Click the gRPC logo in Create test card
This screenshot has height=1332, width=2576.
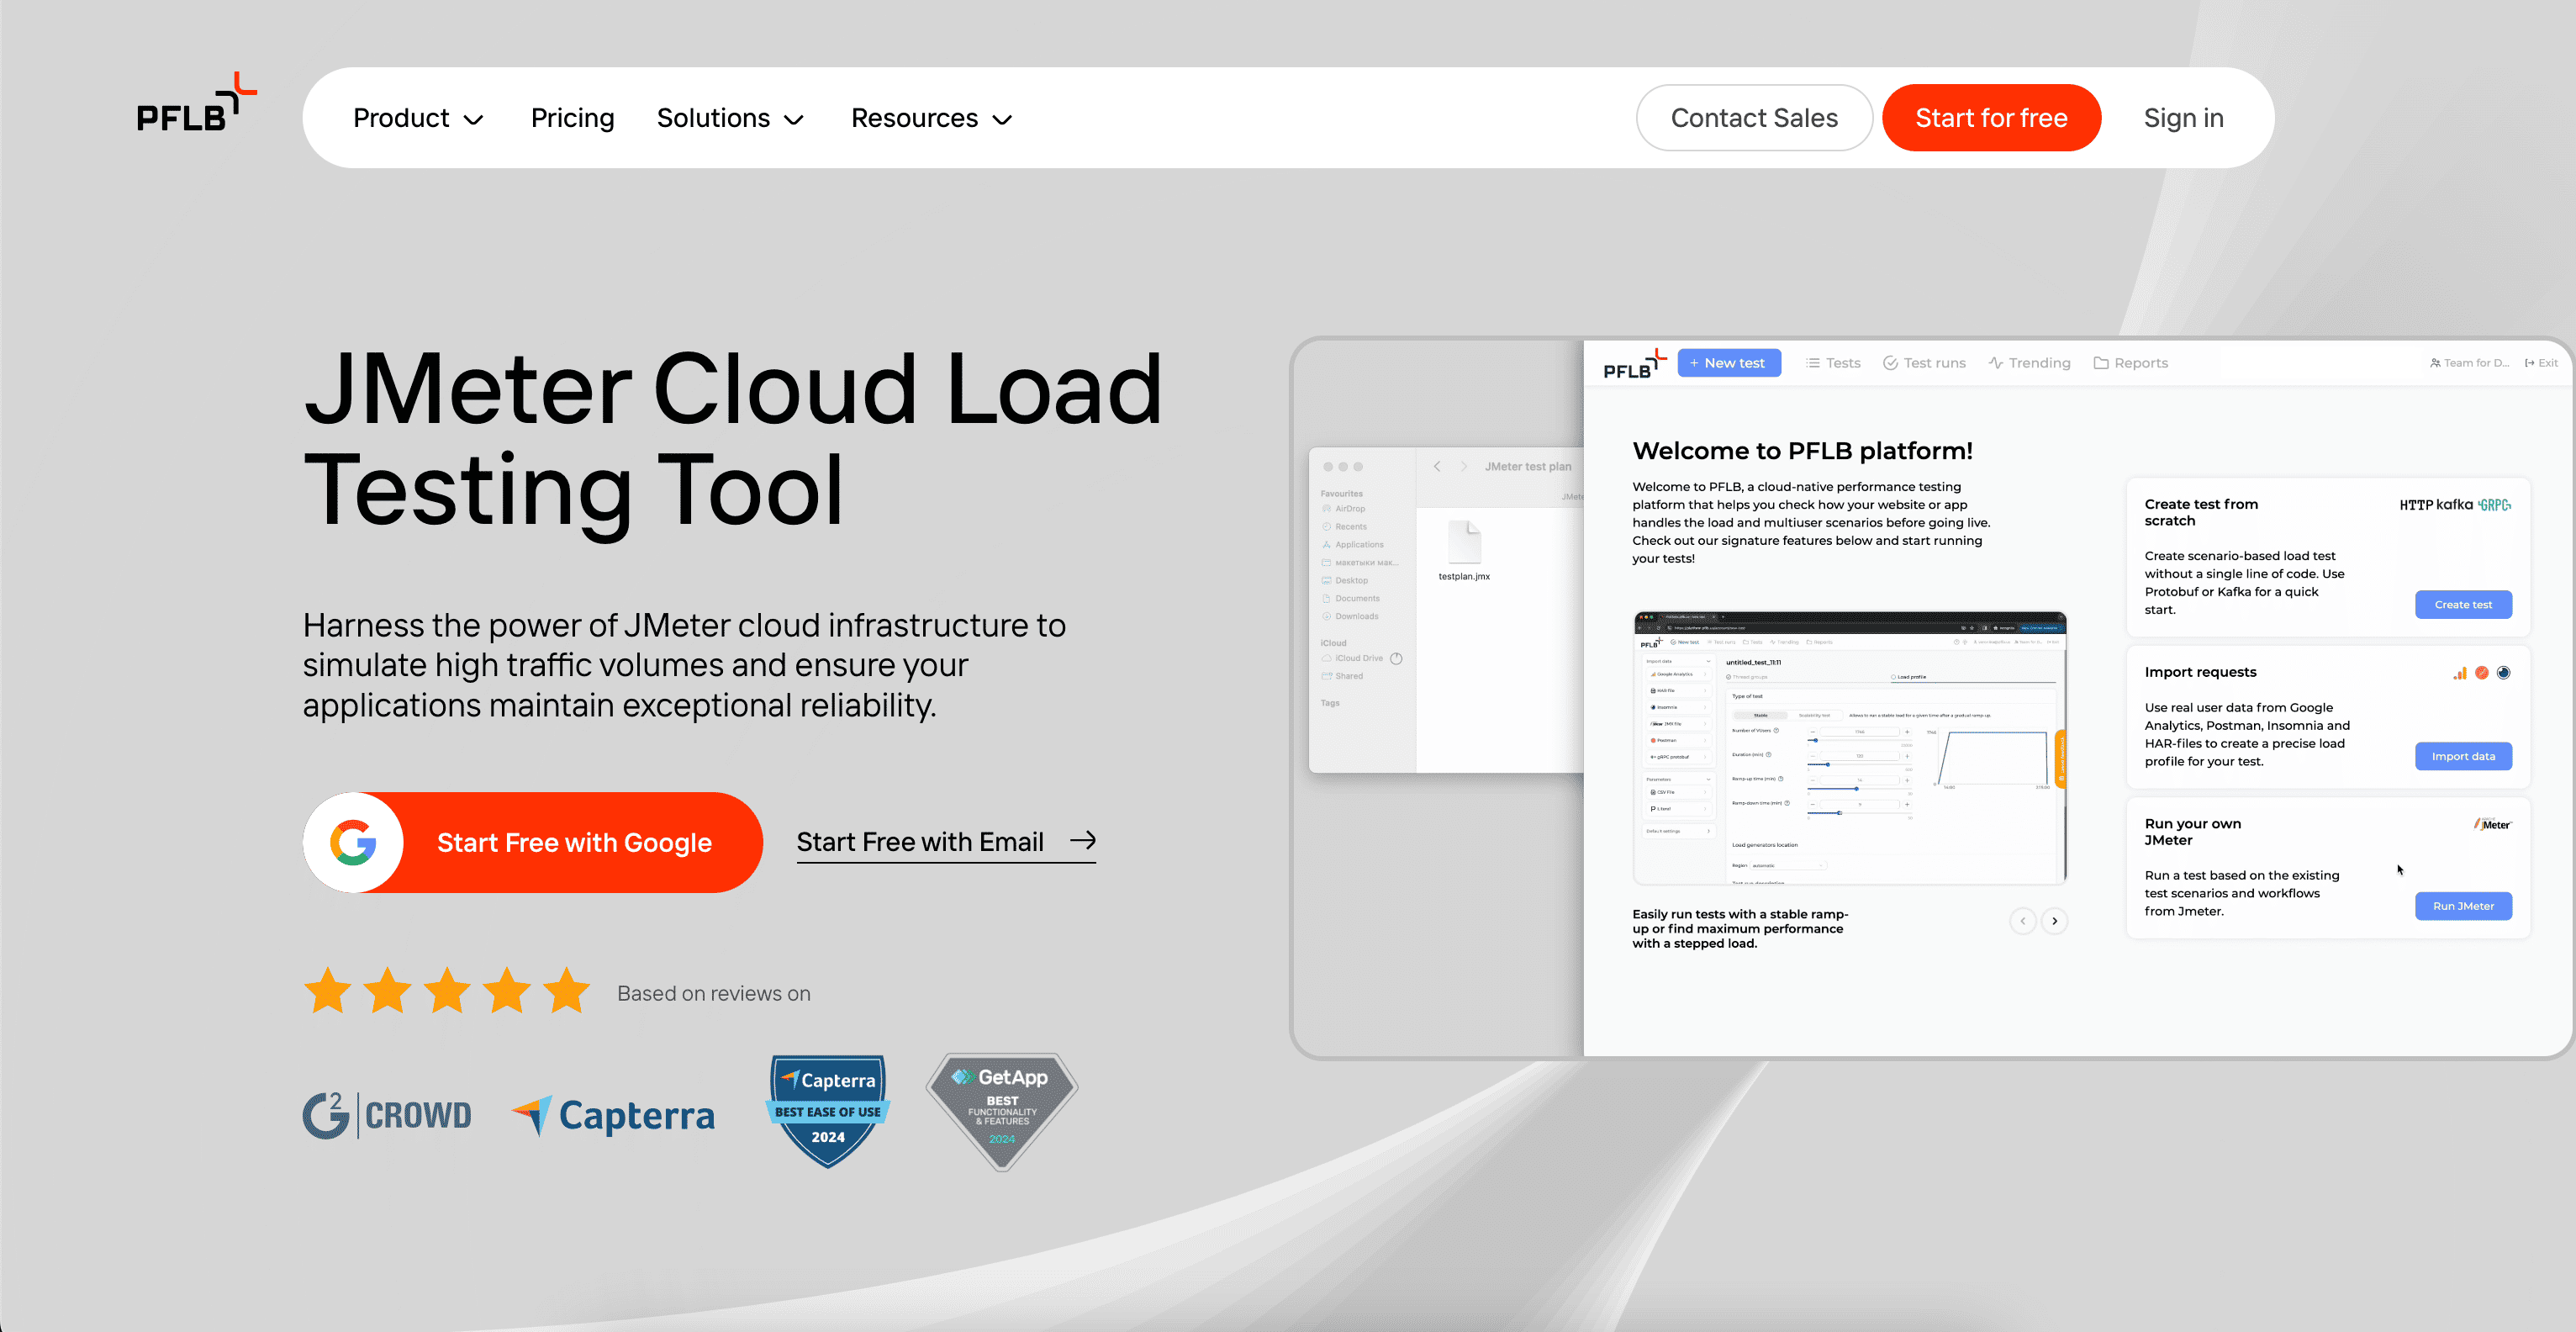(x=2495, y=505)
